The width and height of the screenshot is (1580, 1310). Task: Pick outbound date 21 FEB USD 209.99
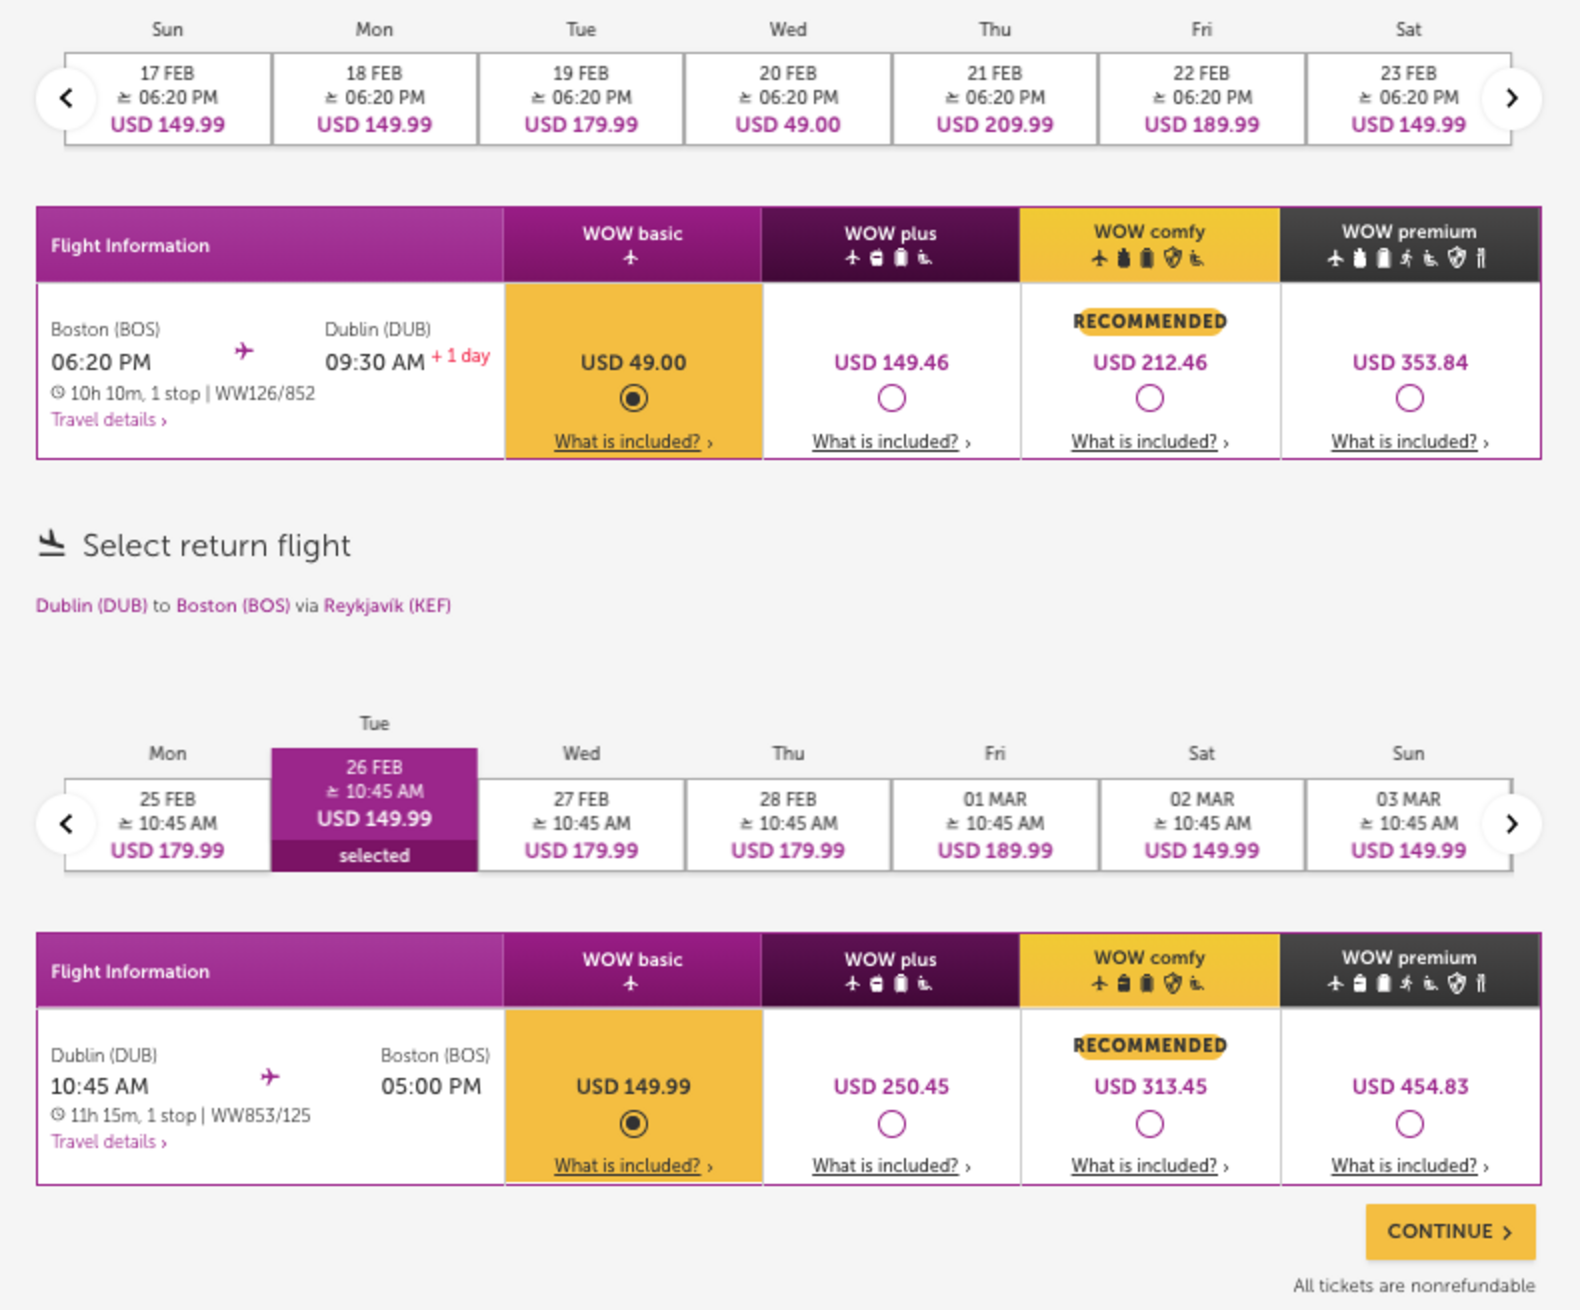click(x=995, y=99)
